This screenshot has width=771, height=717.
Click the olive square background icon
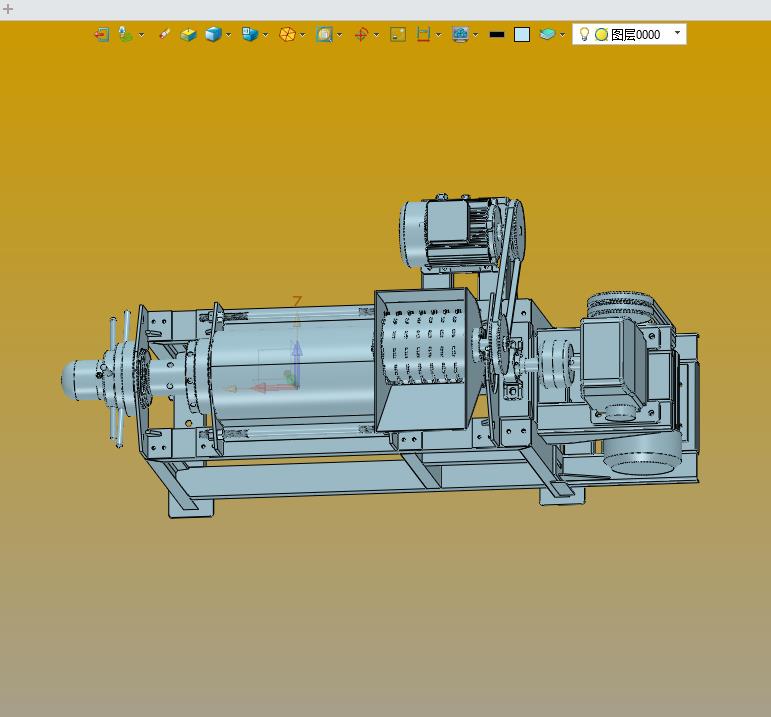point(398,34)
